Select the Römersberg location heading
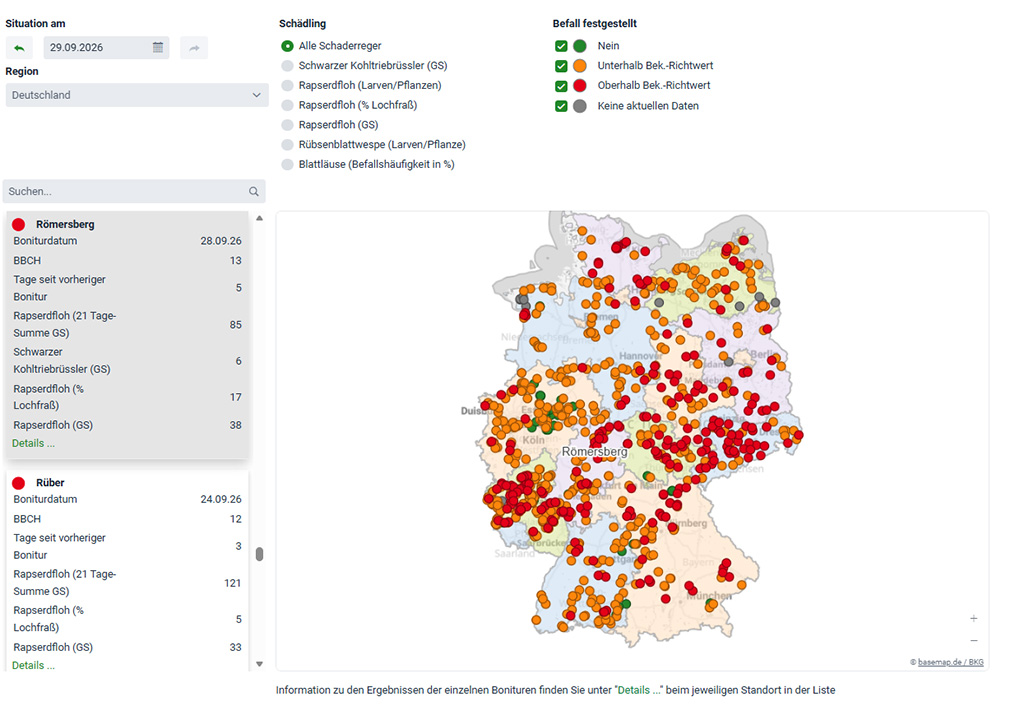Image resolution: width=1024 pixels, height=706 pixels. pos(65,225)
